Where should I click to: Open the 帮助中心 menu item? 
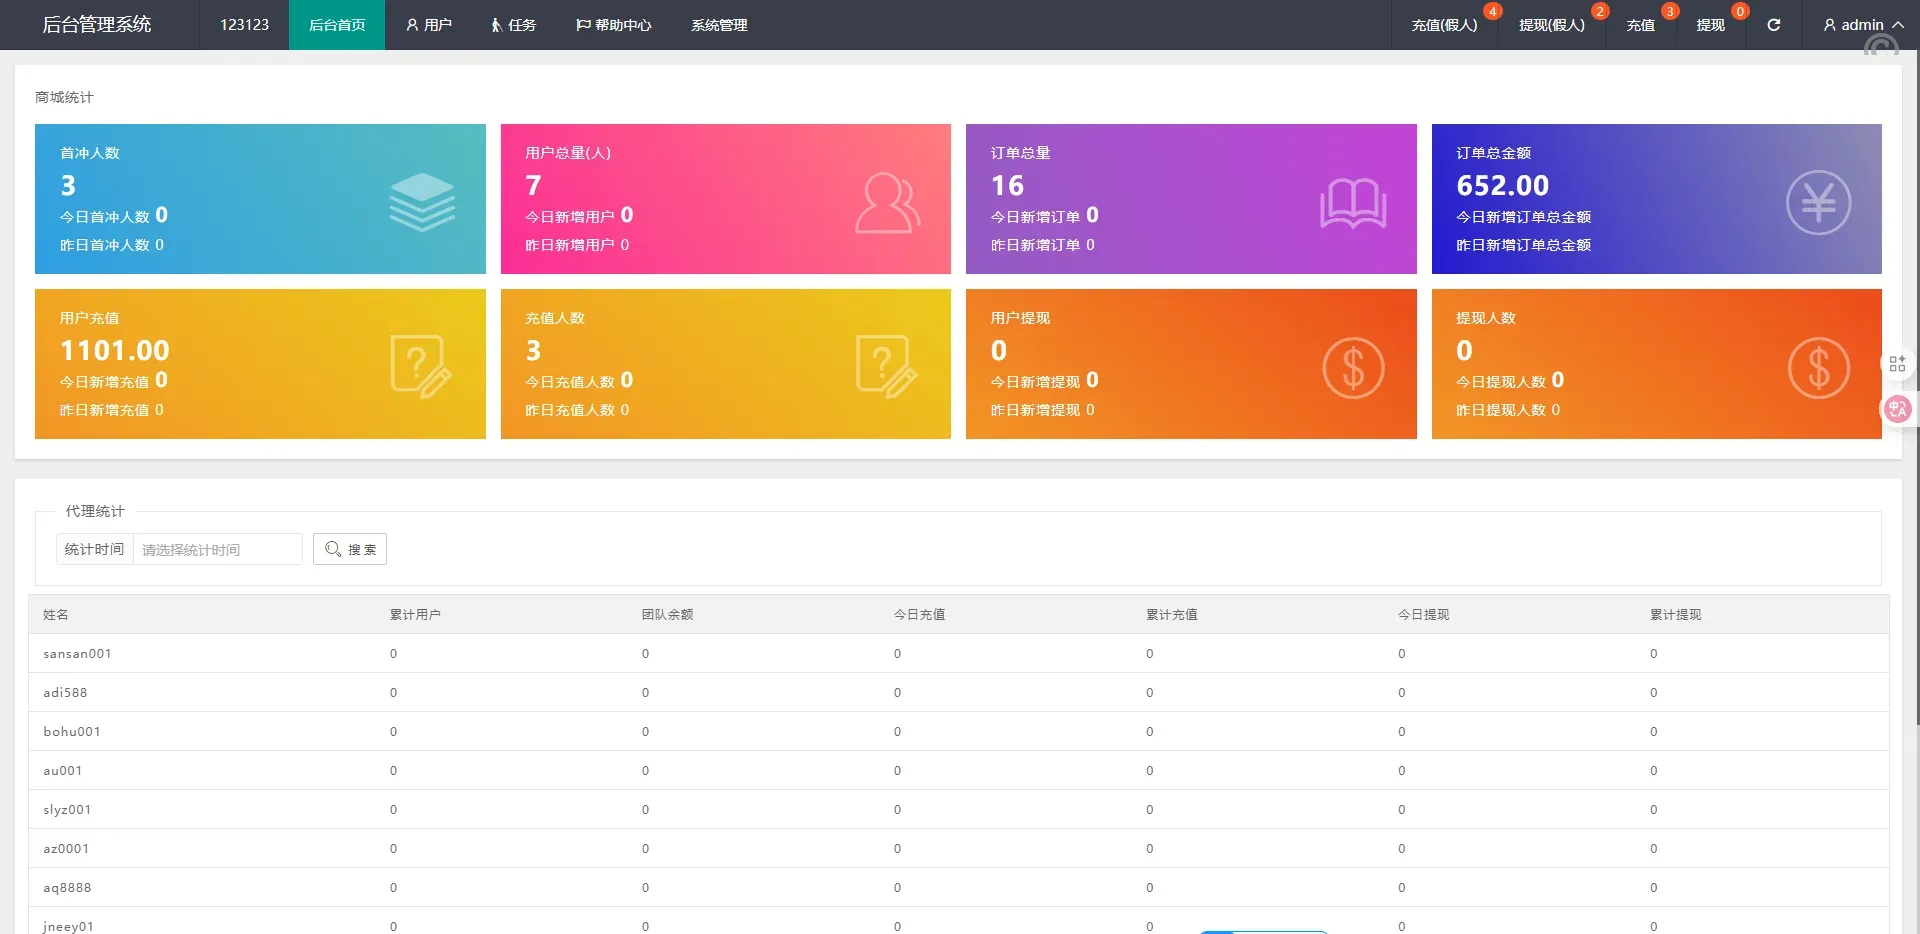tap(613, 25)
